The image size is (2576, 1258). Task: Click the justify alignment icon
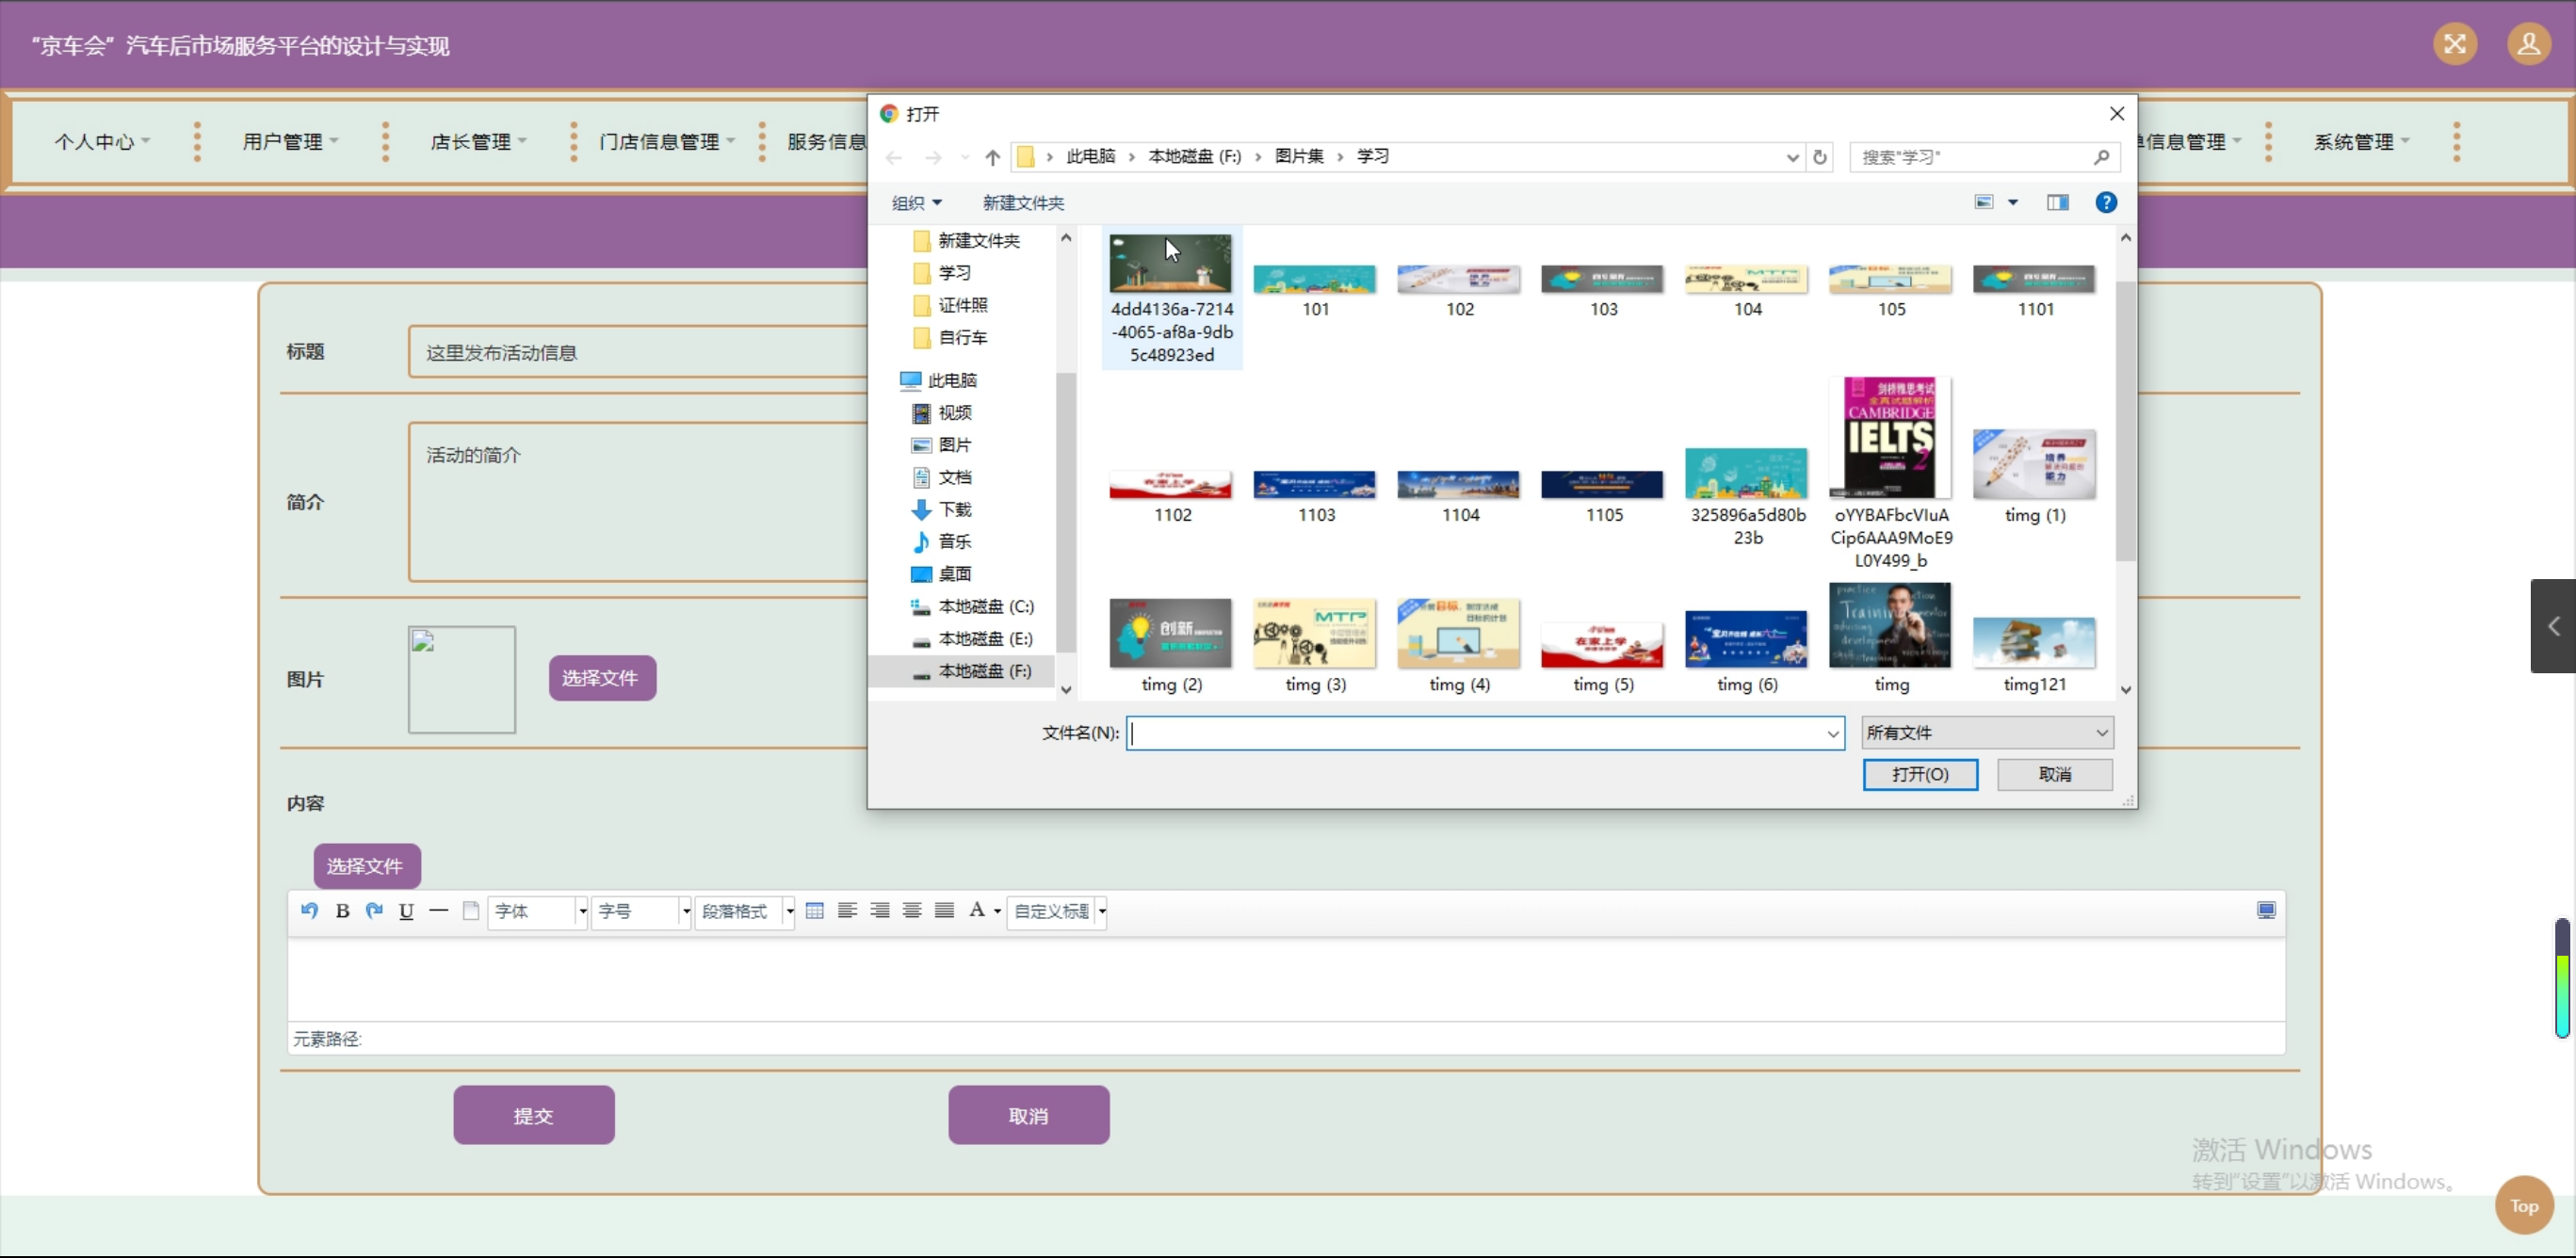coord(944,910)
